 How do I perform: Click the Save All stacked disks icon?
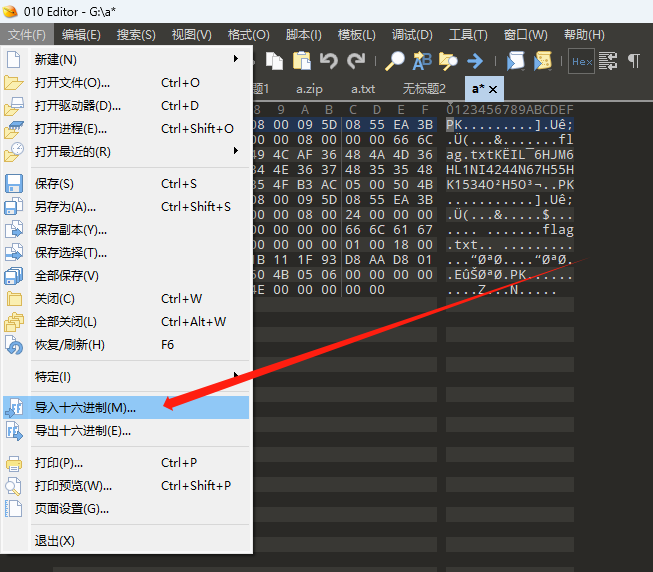(x=14, y=276)
